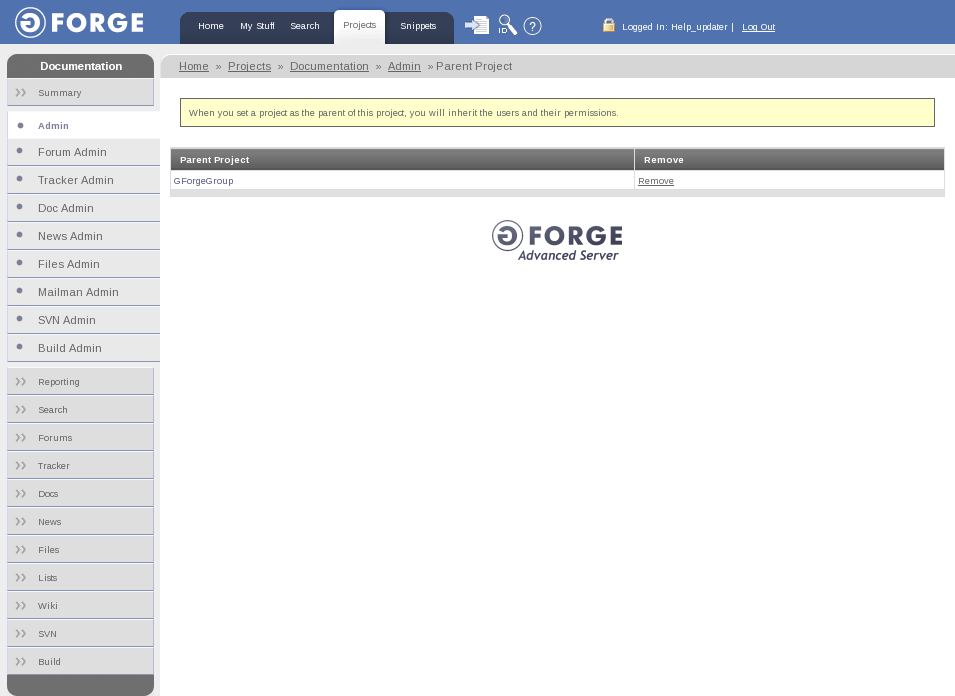Follow the Admin breadcrumb link
Image resolution: width=955 pixels, height=696 pixels.
coord(404,66)
